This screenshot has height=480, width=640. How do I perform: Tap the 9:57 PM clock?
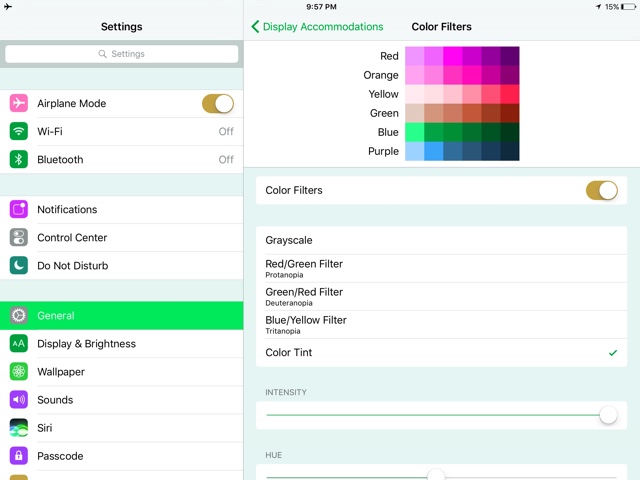[322, 7]
